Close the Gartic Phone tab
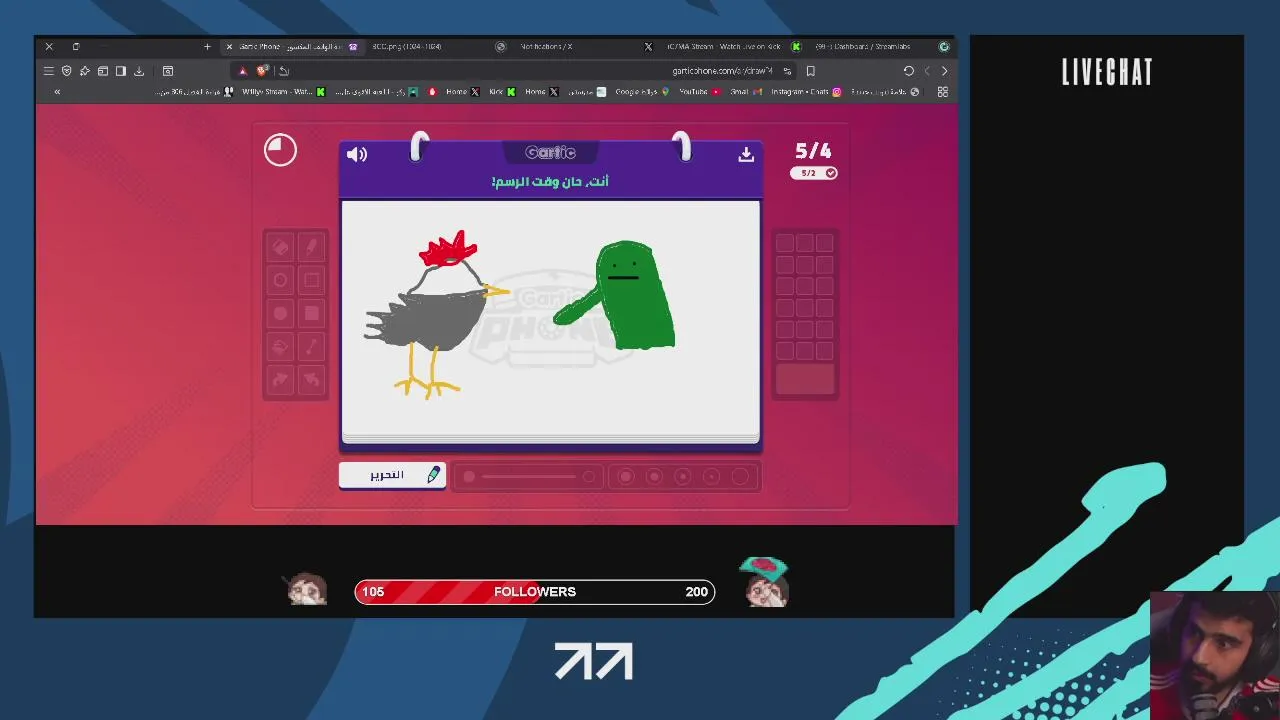 [x=229, y=46]
